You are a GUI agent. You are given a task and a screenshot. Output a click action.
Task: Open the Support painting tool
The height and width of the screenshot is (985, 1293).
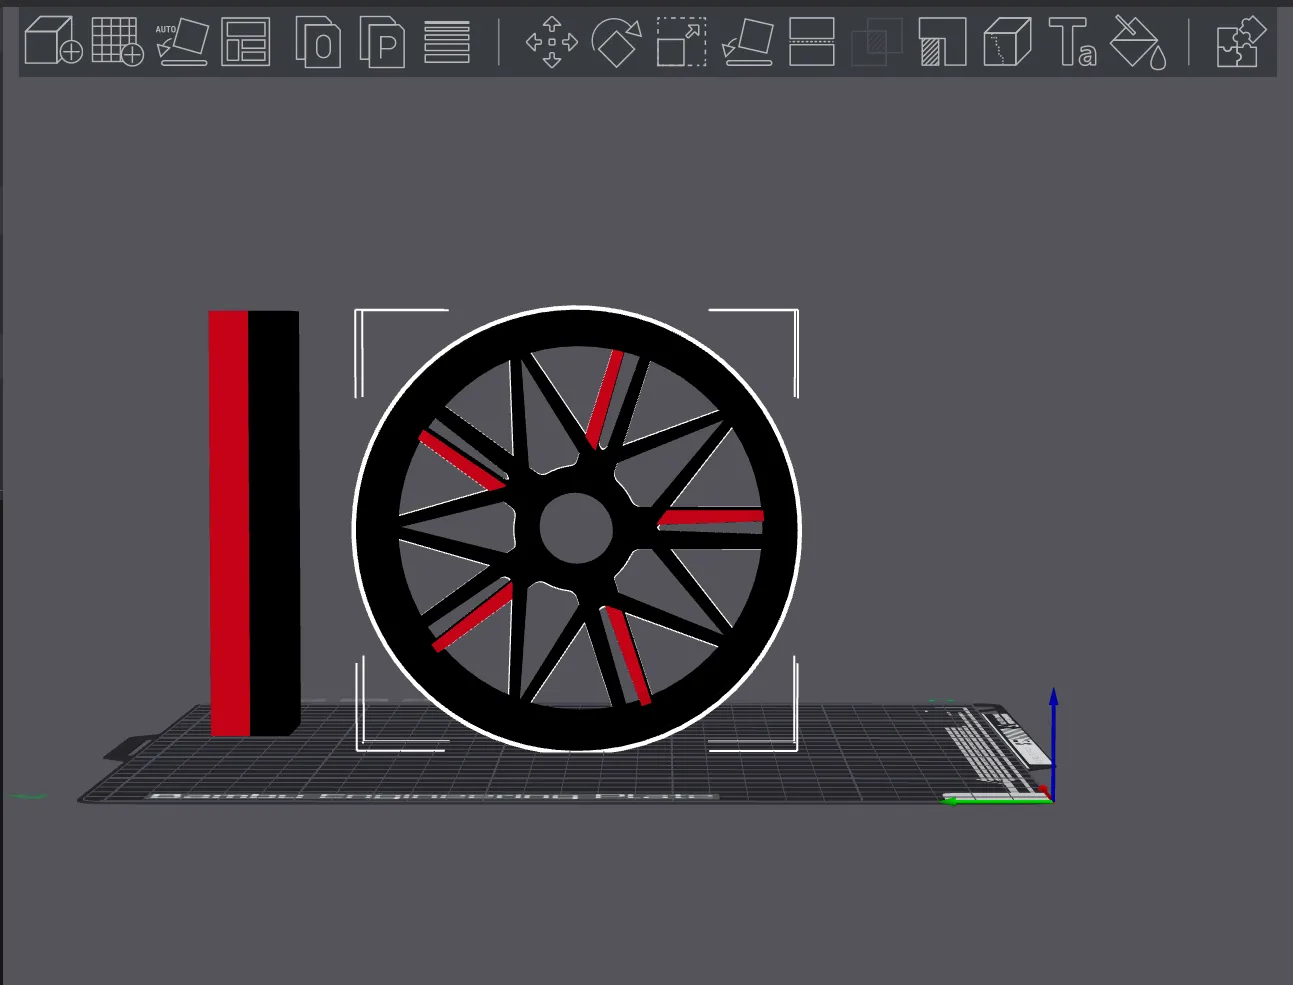[942, 42]
